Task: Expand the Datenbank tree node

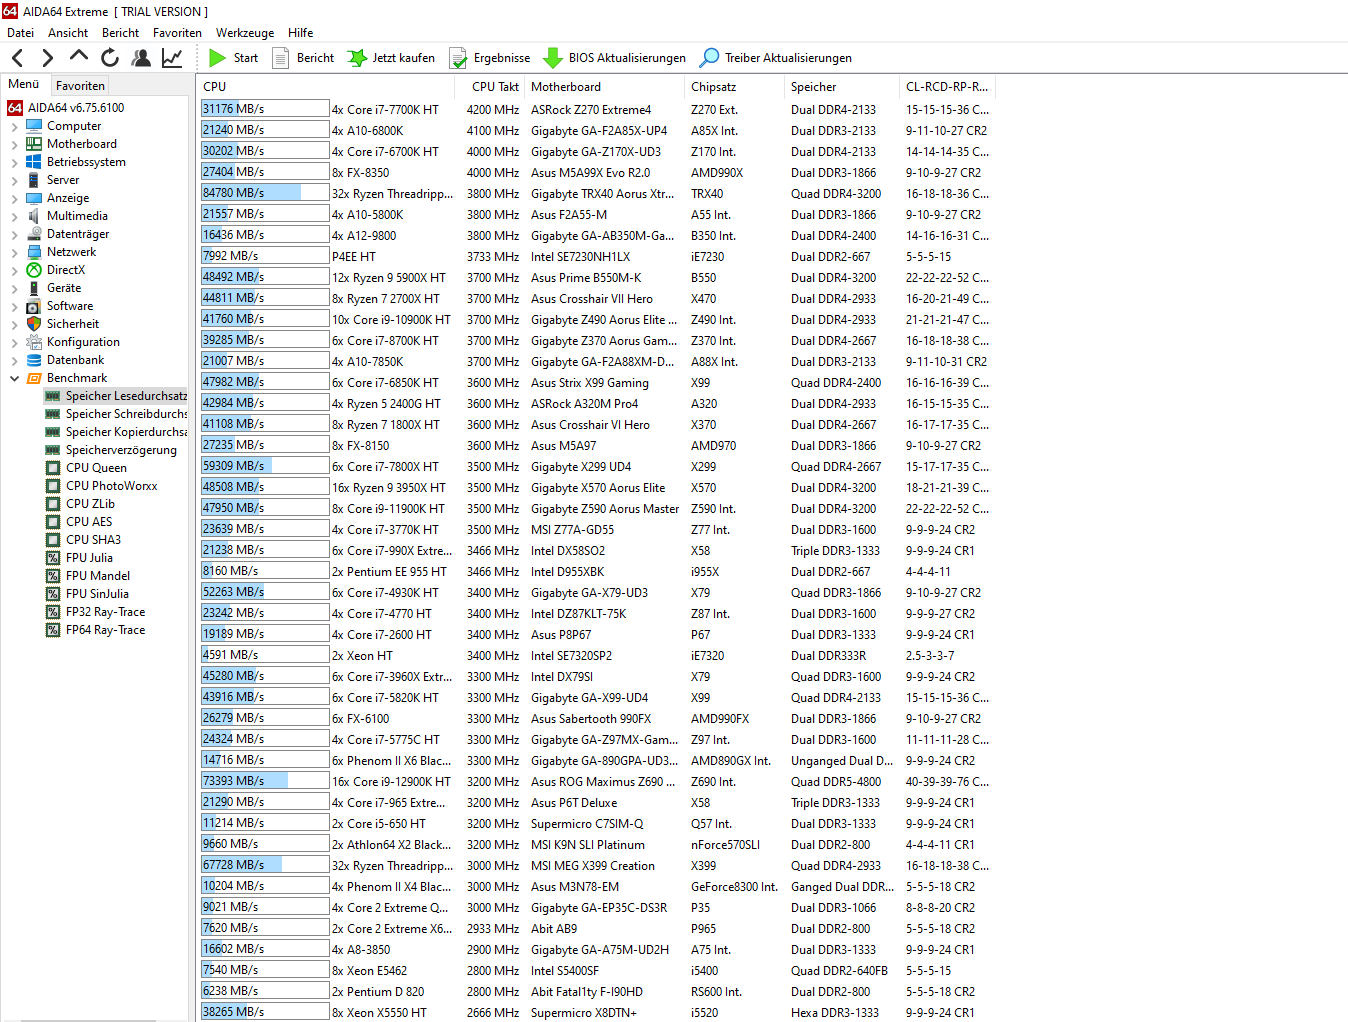Action: point(14,360)
